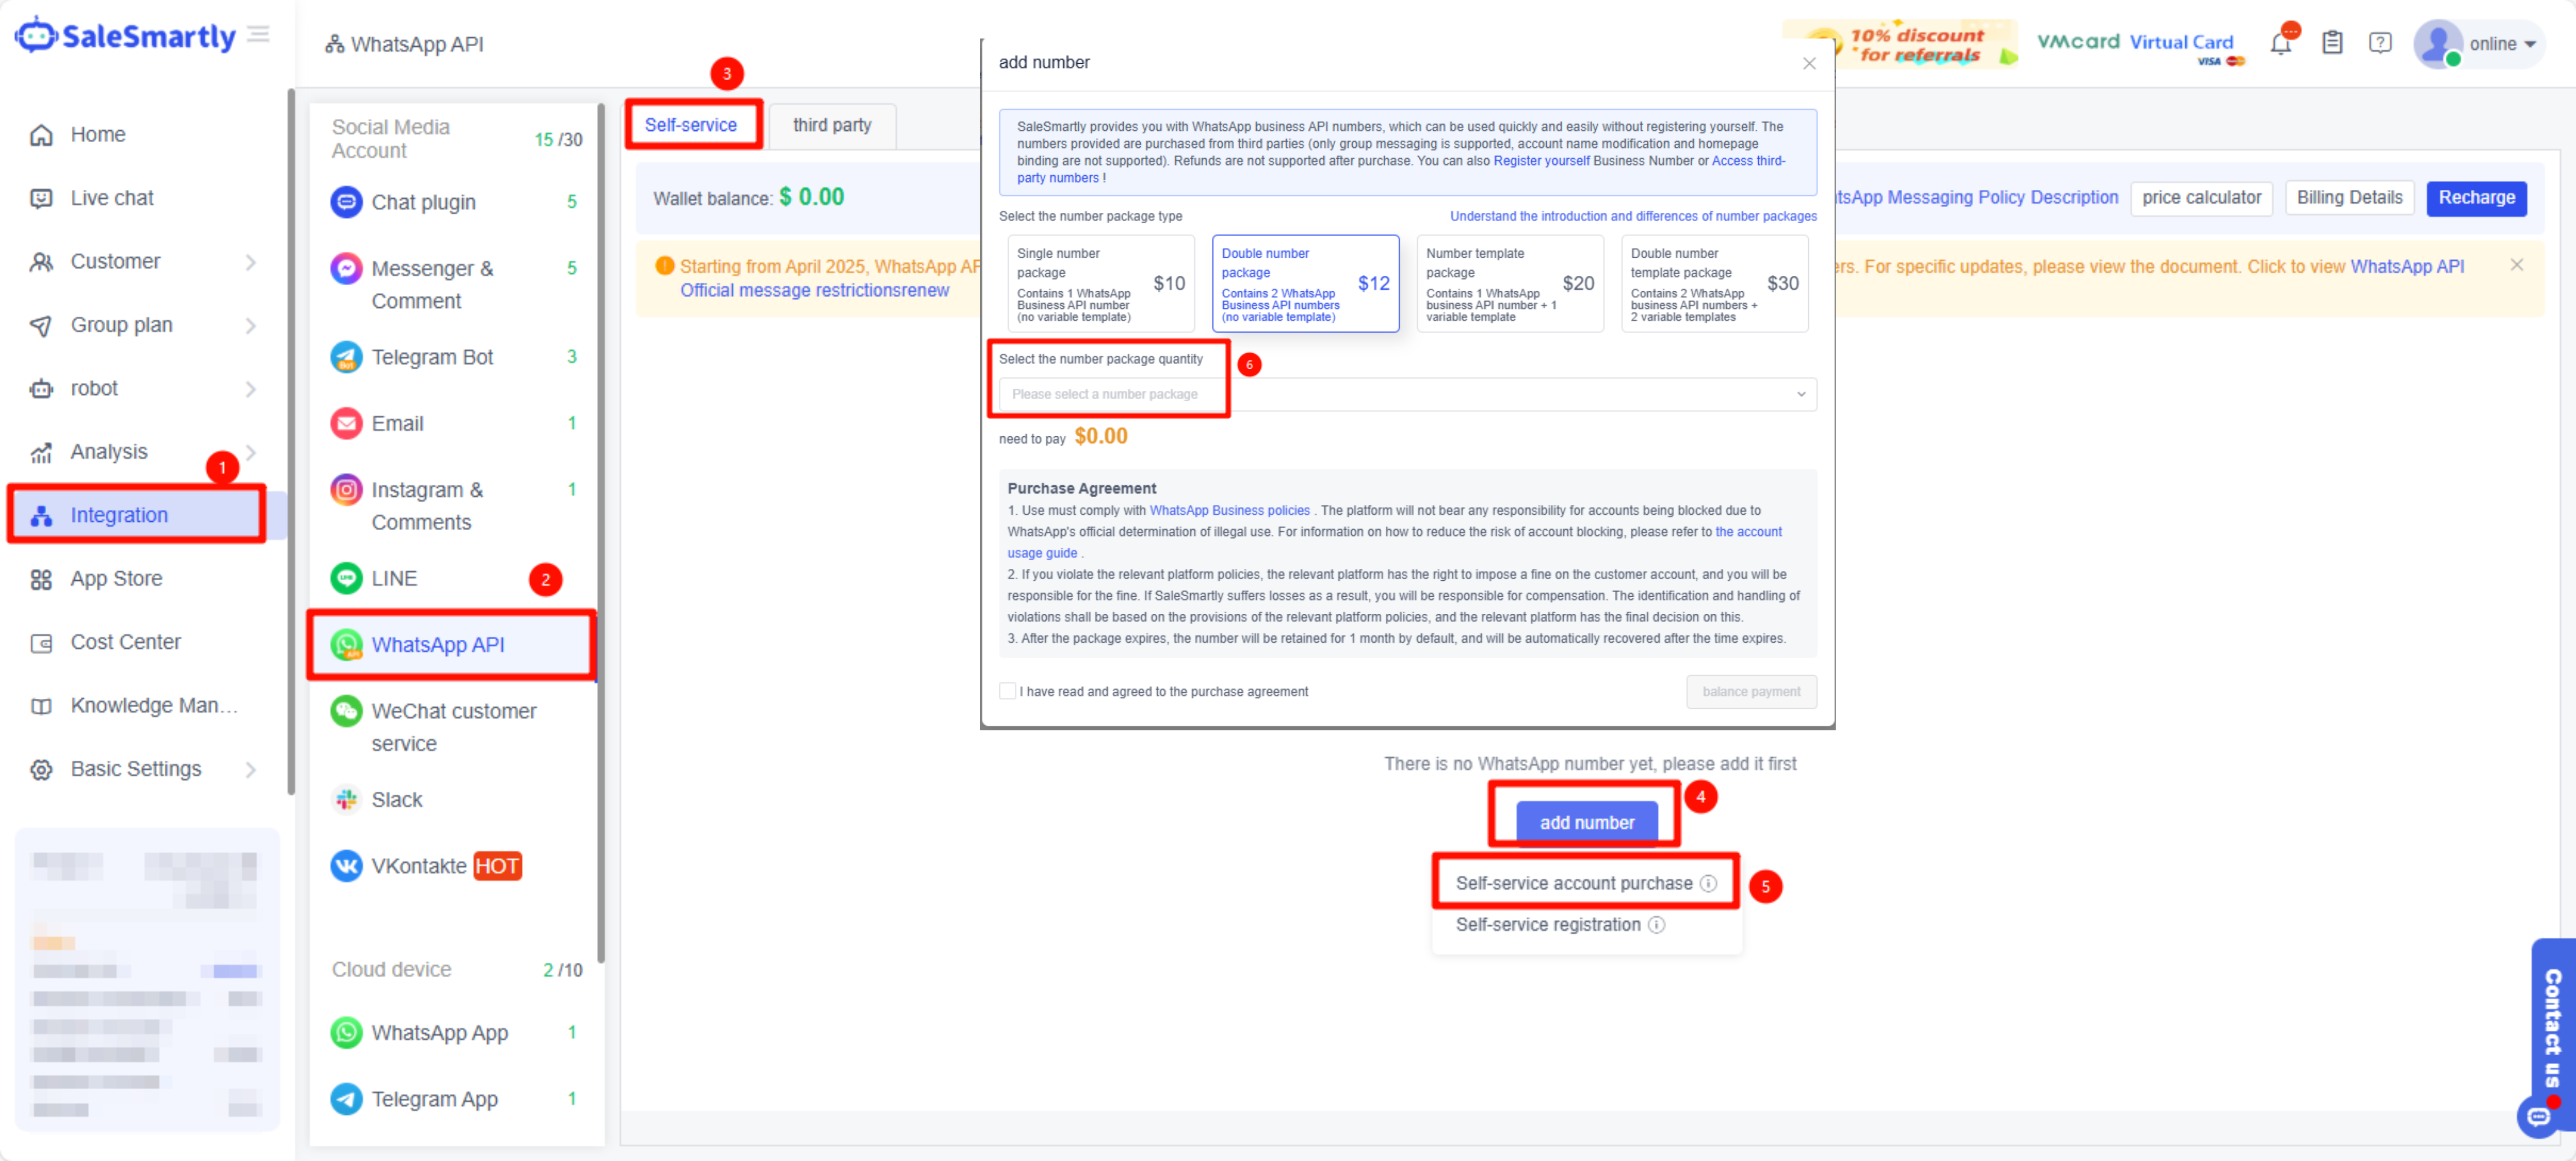Click the notification bell icon
The image size is (2576, 1161).
coord(2280,44)
